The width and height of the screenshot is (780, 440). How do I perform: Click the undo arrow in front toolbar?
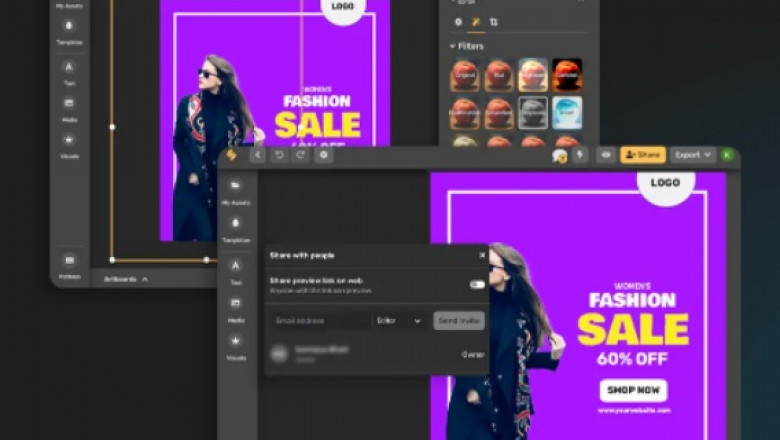pyautogui.click(x=279, y=155)
